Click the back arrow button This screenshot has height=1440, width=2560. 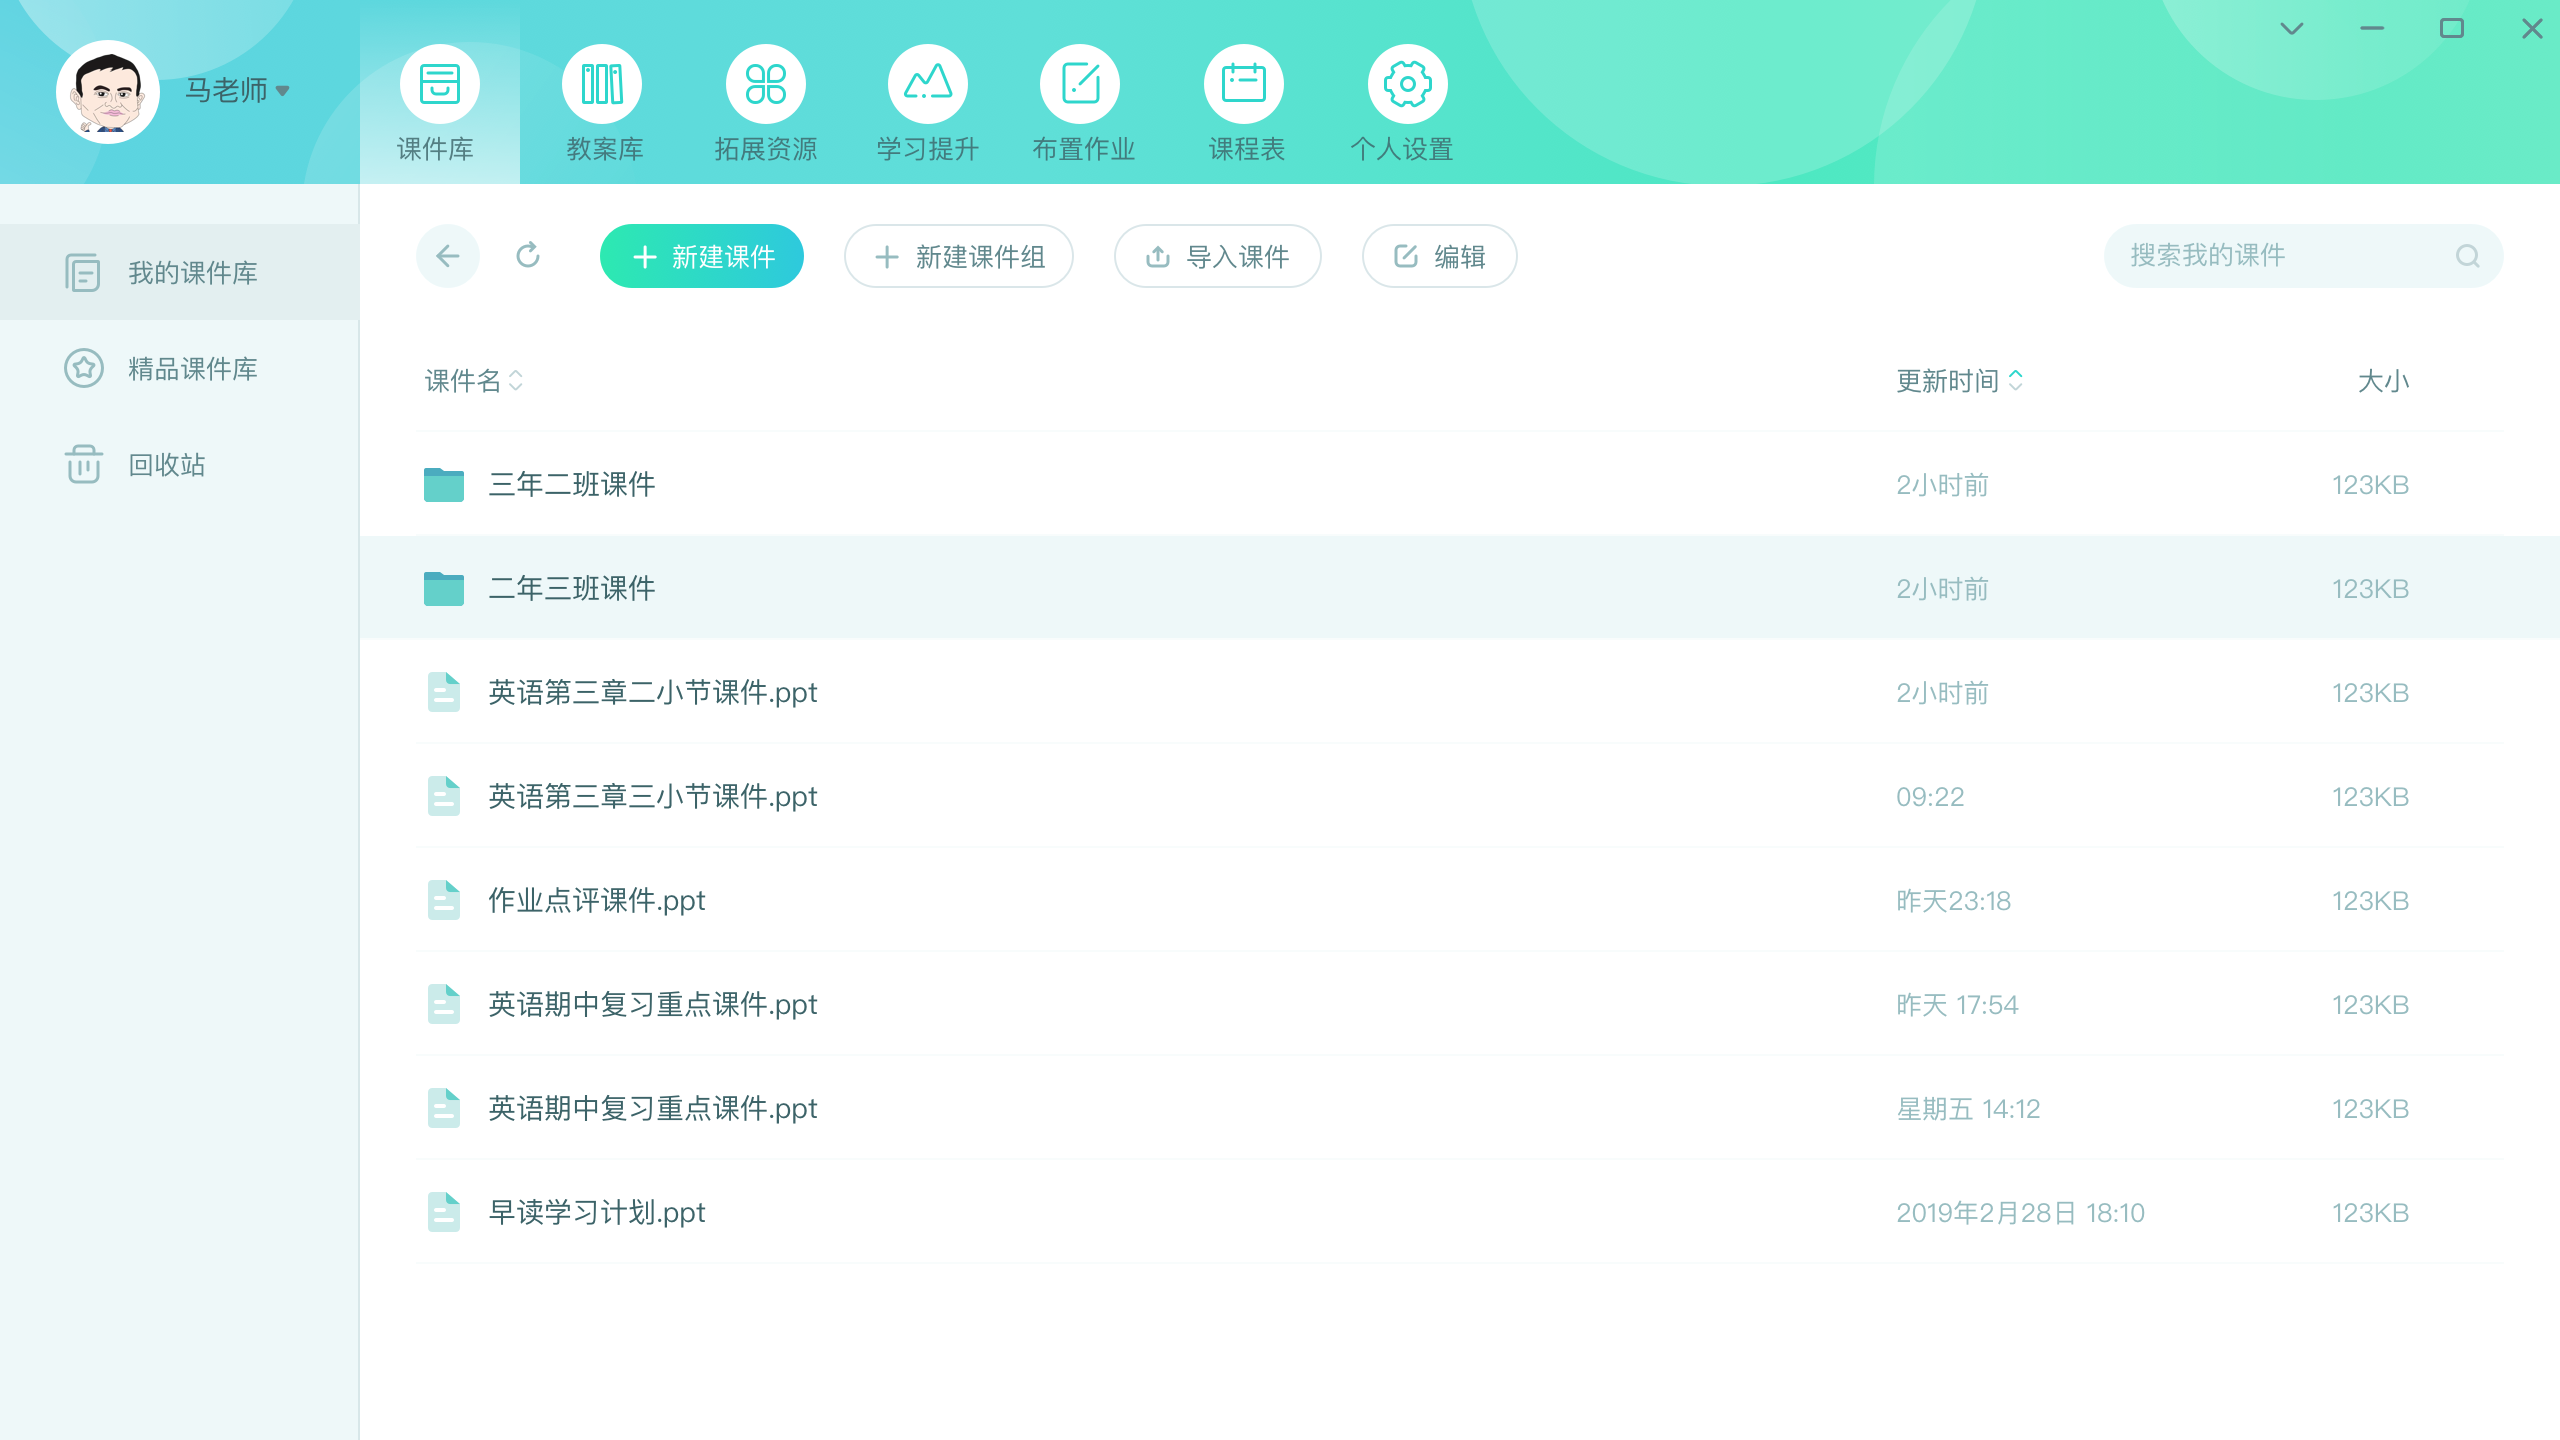447,256
